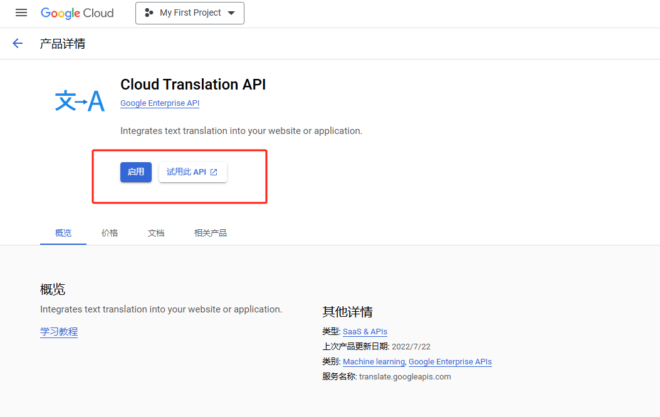Click the translate.googleapis.com service name
The width and height of the screenshot is (660, 417).
tap(405, 377)
